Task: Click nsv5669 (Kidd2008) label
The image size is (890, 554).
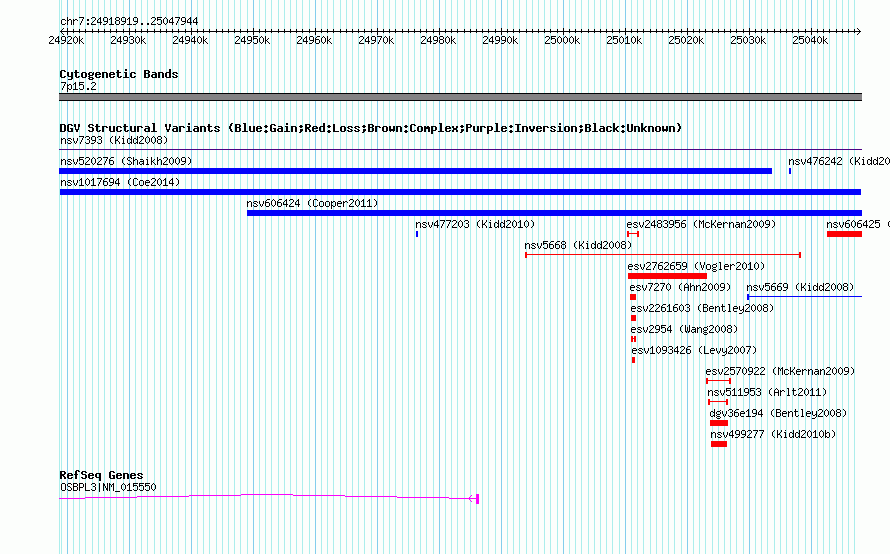Action: (800, 287)
